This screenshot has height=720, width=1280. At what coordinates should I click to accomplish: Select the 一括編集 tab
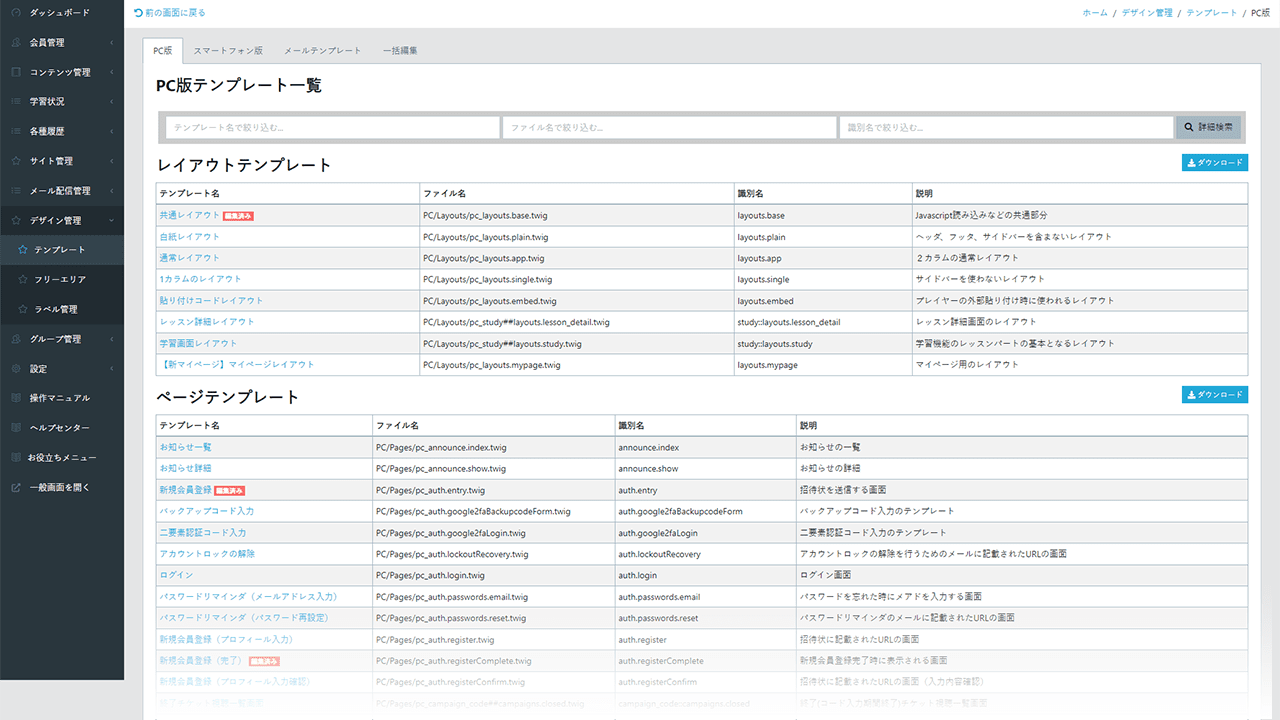click(x=400, y=50)
